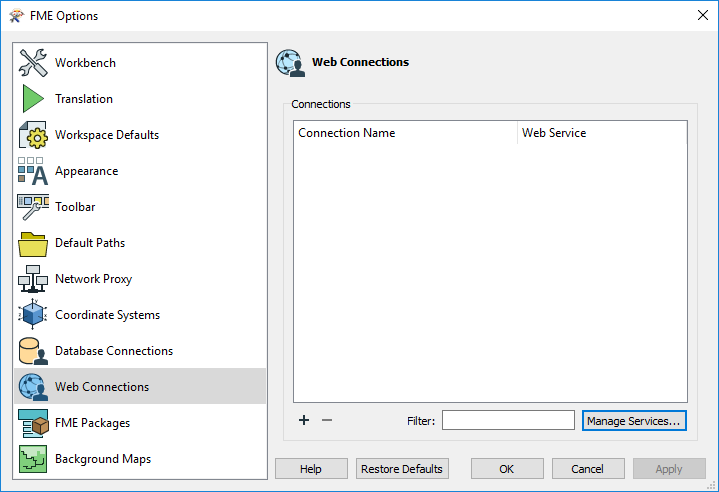Select the Toolbar icon in list
This screenshot has height=492, width=719.
[33, 207]
